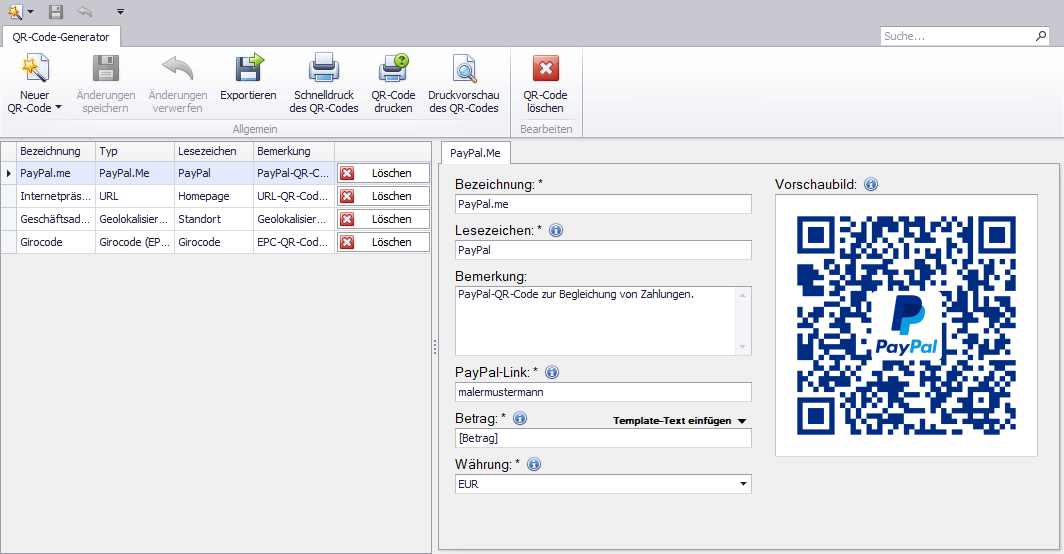1064x554 pixels.
Task: Click the Homepage bookmark cell
Action: 214,196
